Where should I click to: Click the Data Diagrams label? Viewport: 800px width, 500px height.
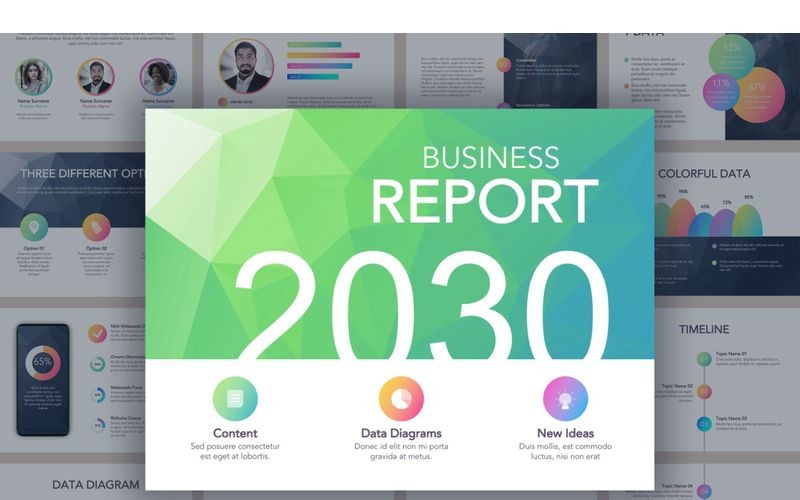coord(401,433)
